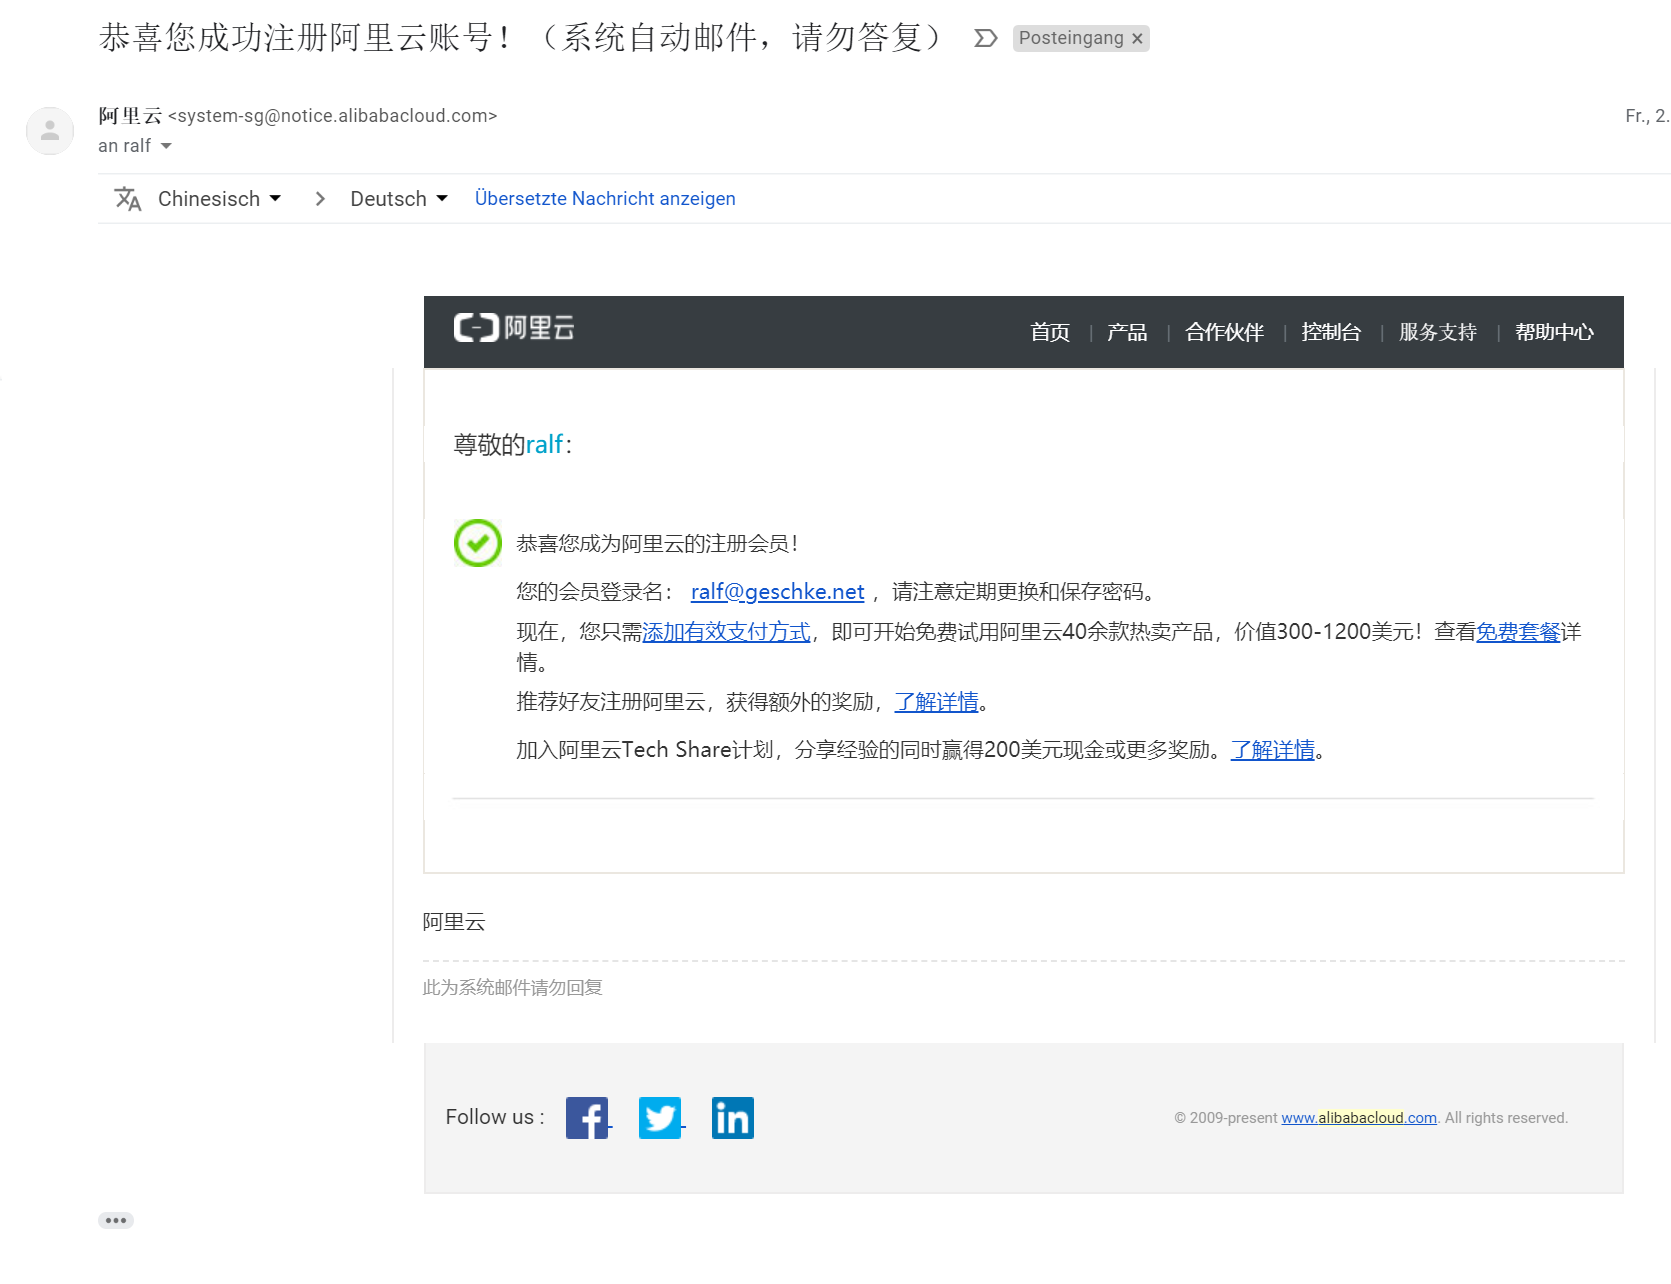The width and height of the screenshot is (1671, 1284).
Task: Remove the Posteingang label with x
Action: (x=1137, y=39)
